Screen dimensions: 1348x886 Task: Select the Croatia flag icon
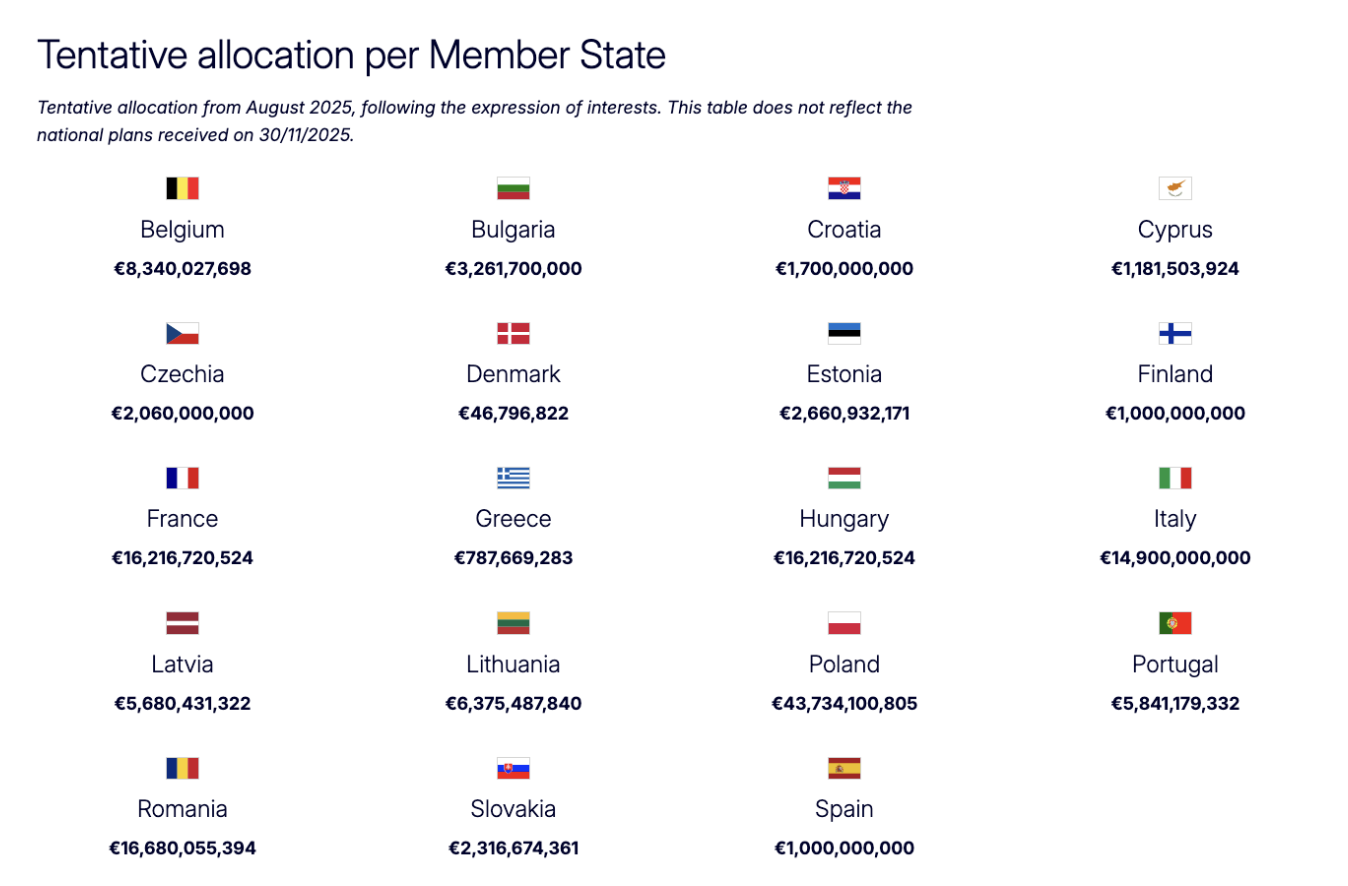coord(844,188)
